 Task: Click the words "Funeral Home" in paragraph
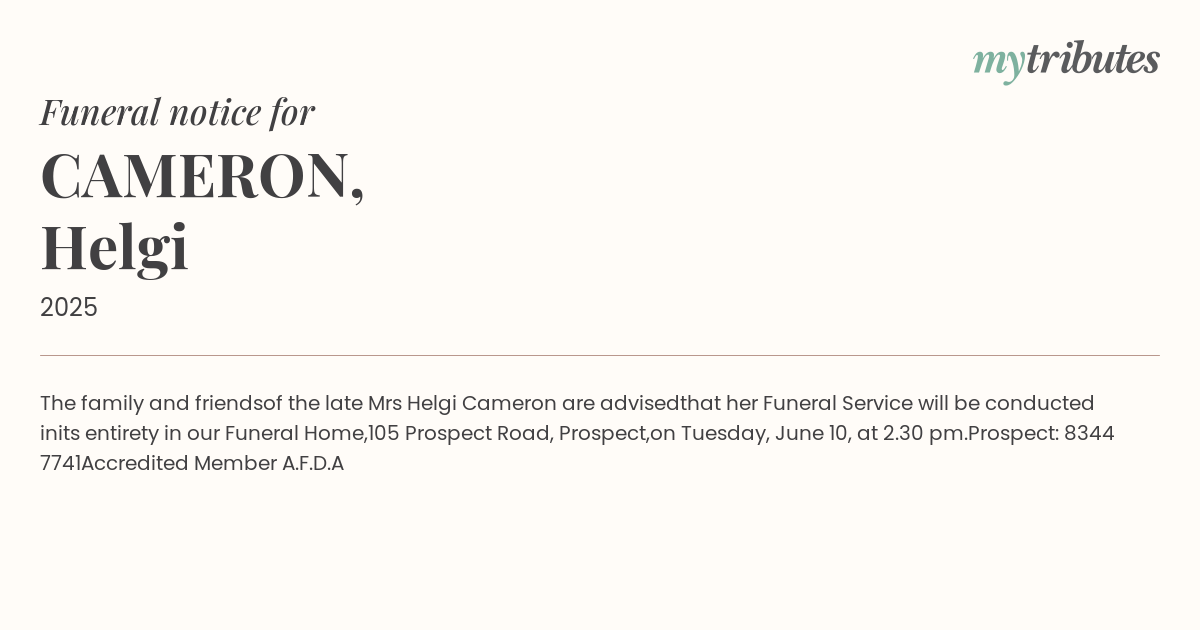[295, 433]
